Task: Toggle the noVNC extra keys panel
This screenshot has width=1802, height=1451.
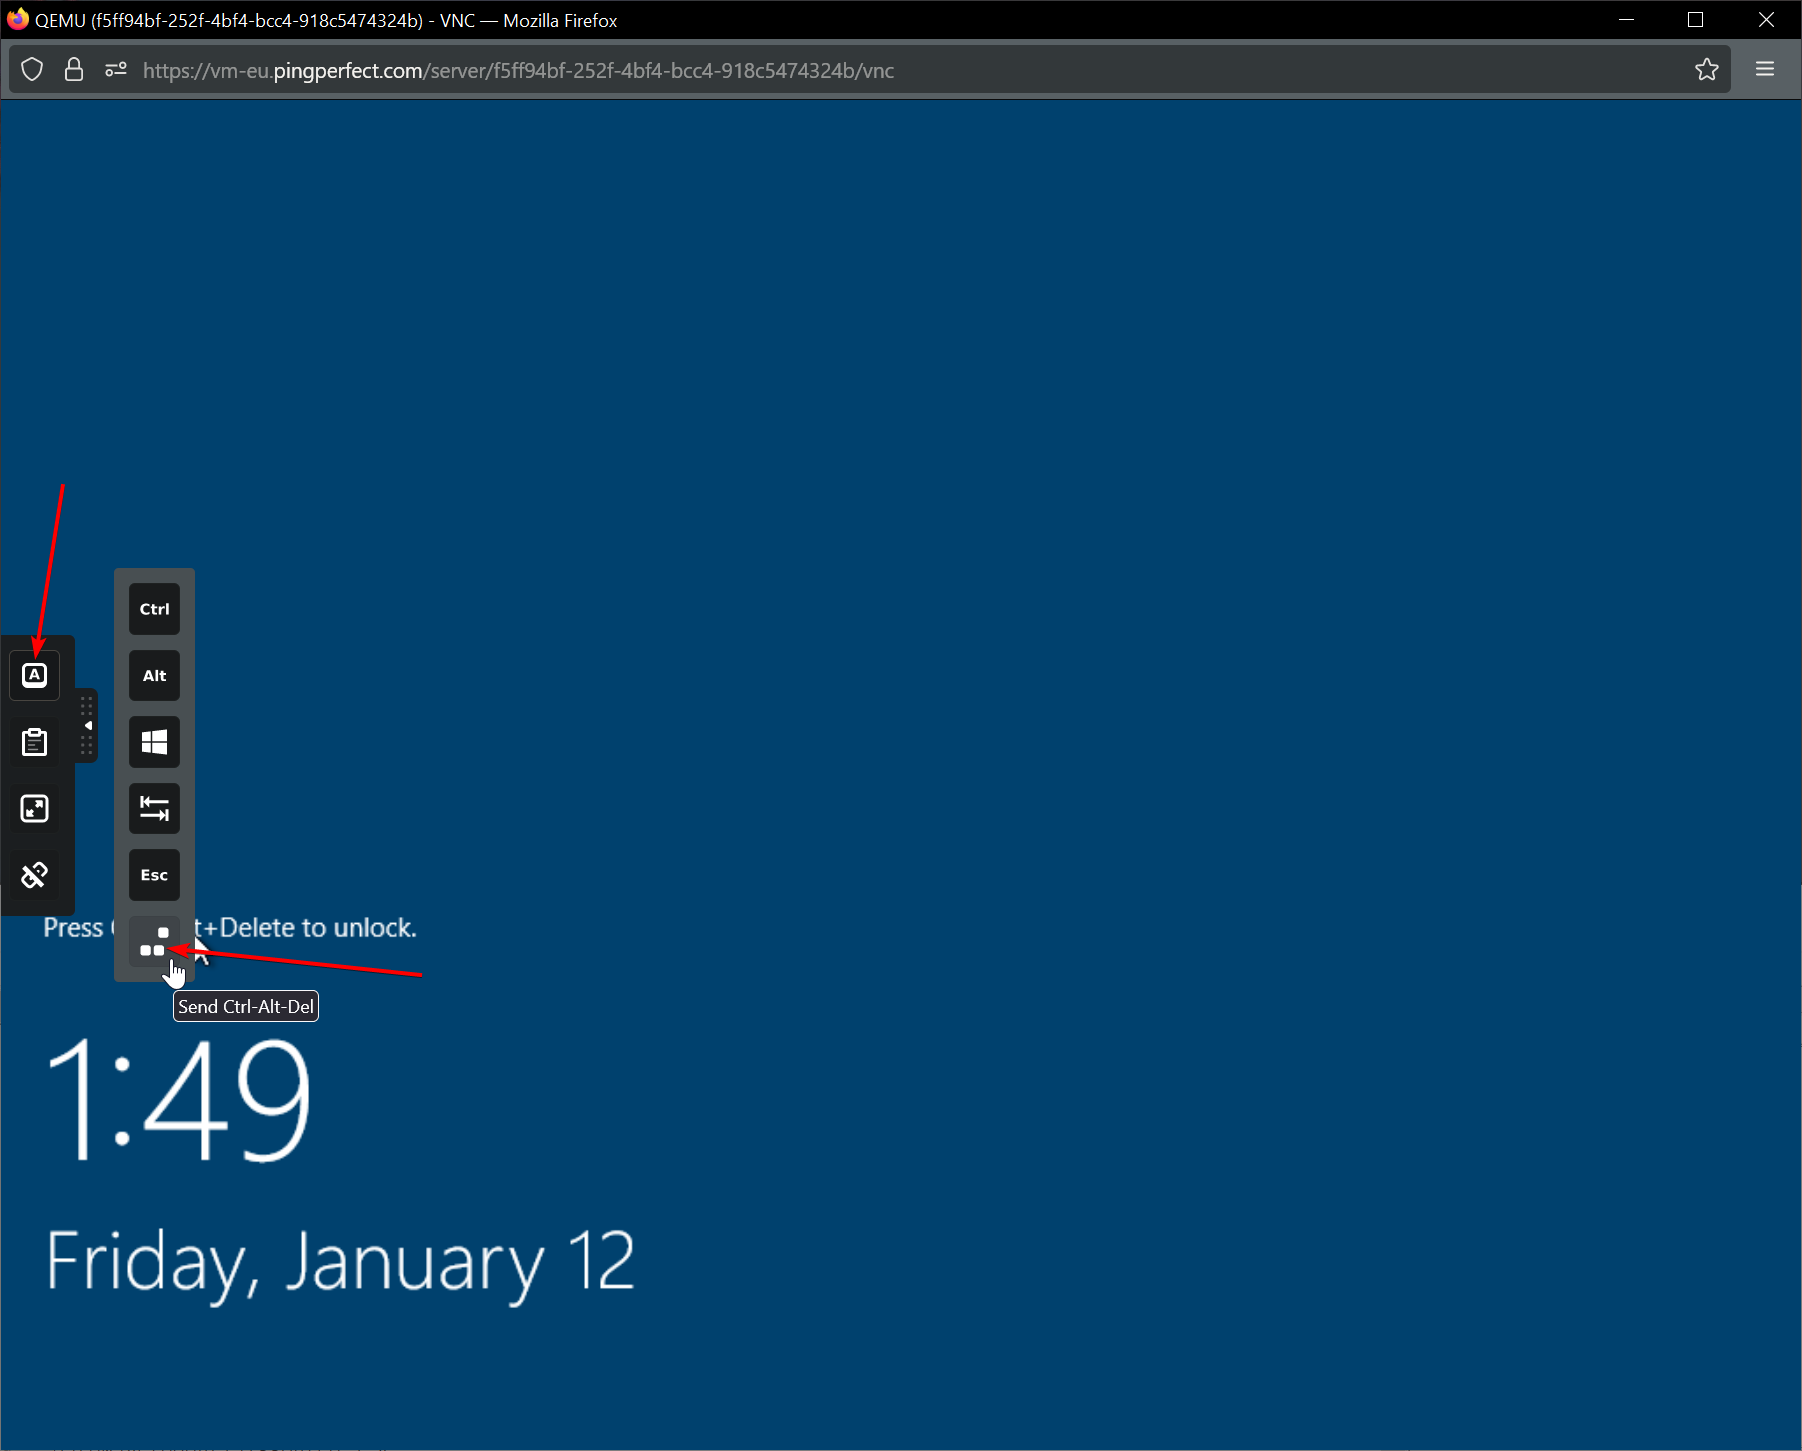Action: pos(35,676)
